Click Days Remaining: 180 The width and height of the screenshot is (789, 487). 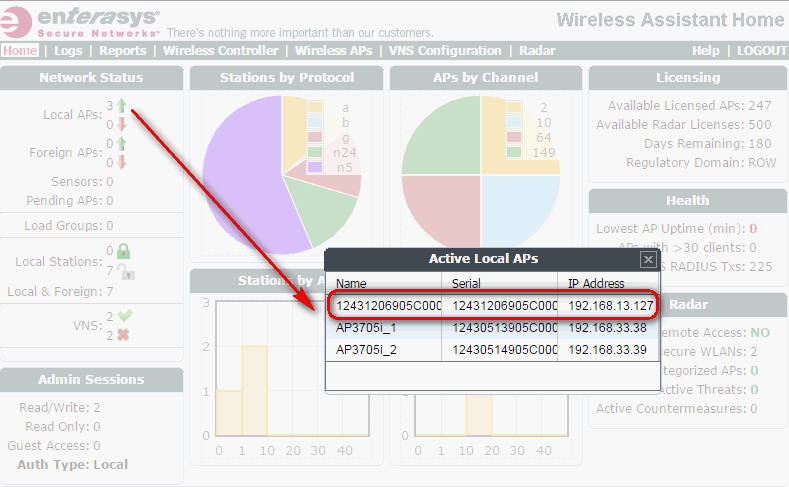click(x=707, y=144)
